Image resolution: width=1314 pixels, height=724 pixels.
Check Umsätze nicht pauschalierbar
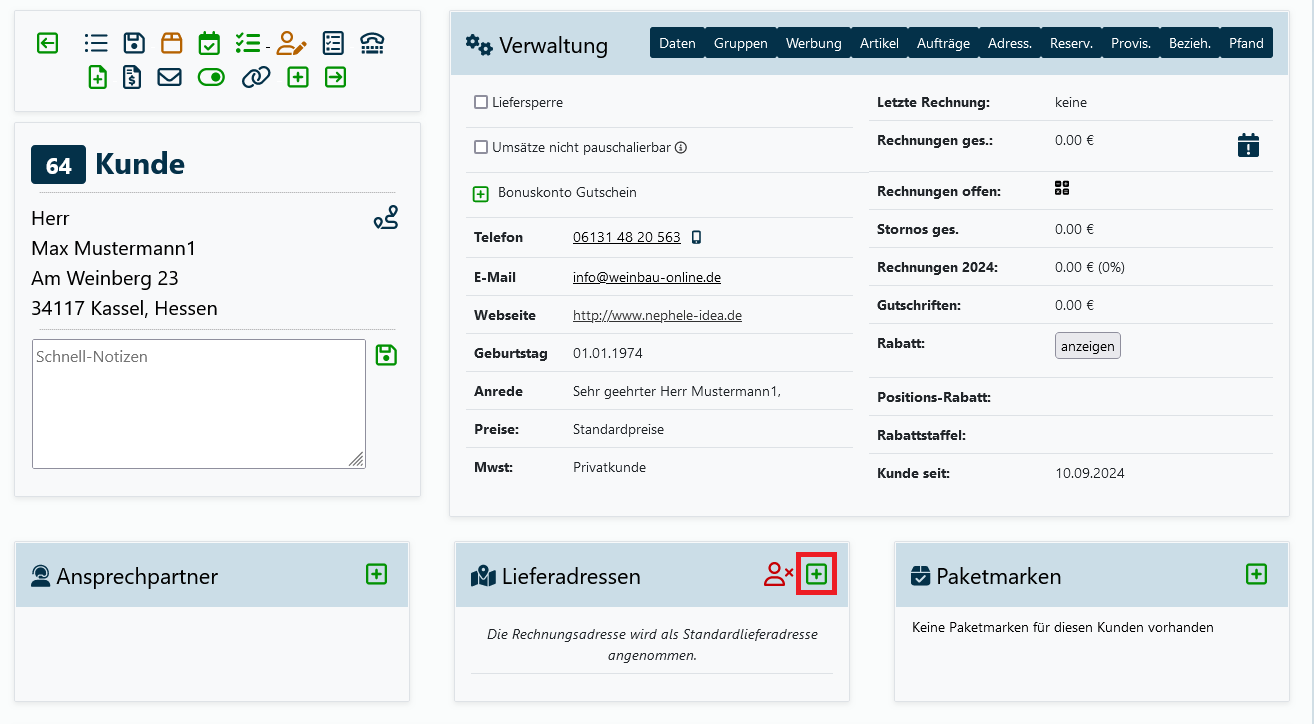point(481,147)
